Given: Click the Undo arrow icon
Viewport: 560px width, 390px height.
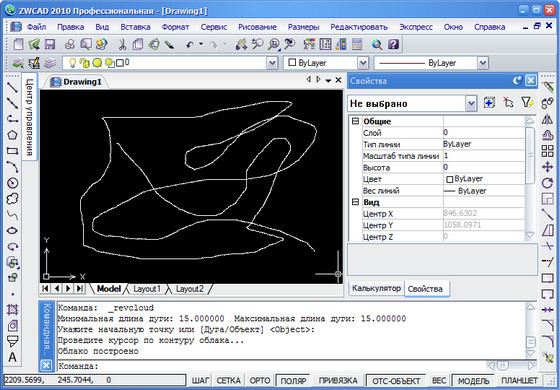Looking at the screenshot, I should point(190,44).
